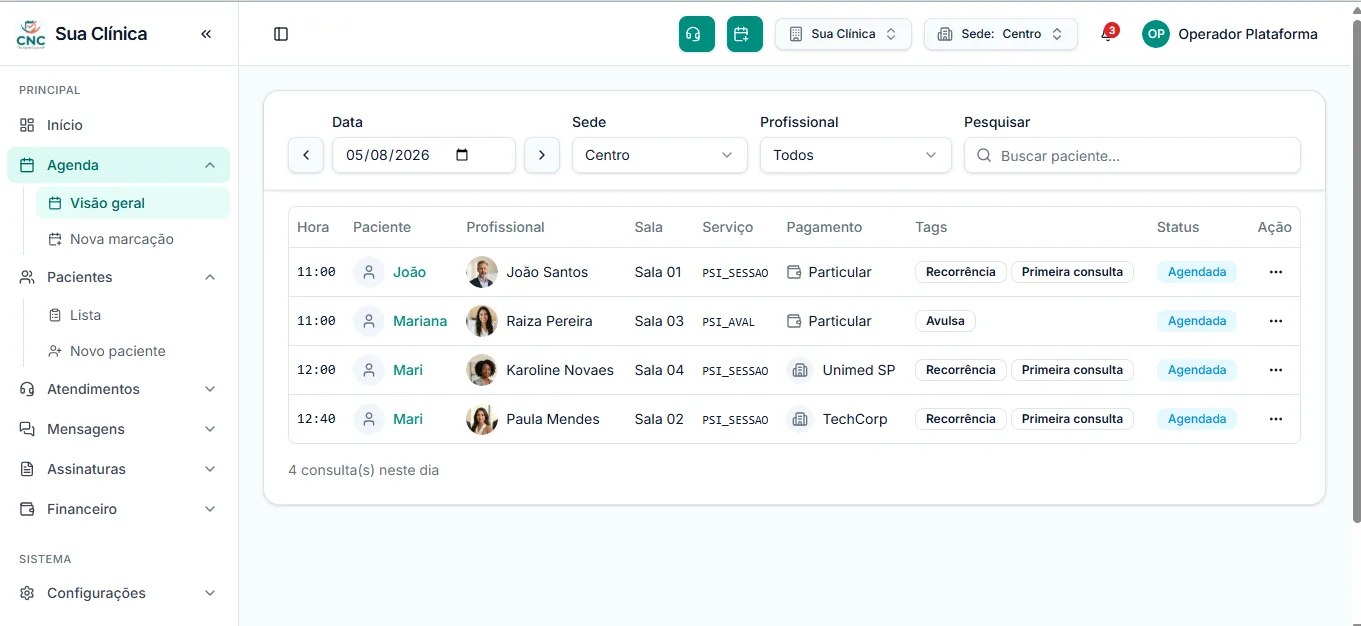
Task: Open the Sua Clínica selector in header
Action: click(x=843, y=34)
